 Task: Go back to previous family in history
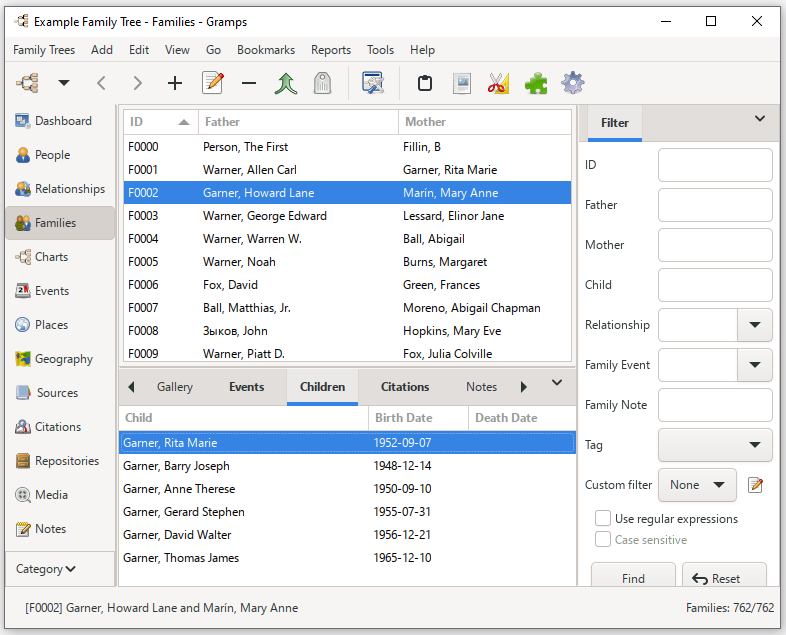(x=101, y=83)
